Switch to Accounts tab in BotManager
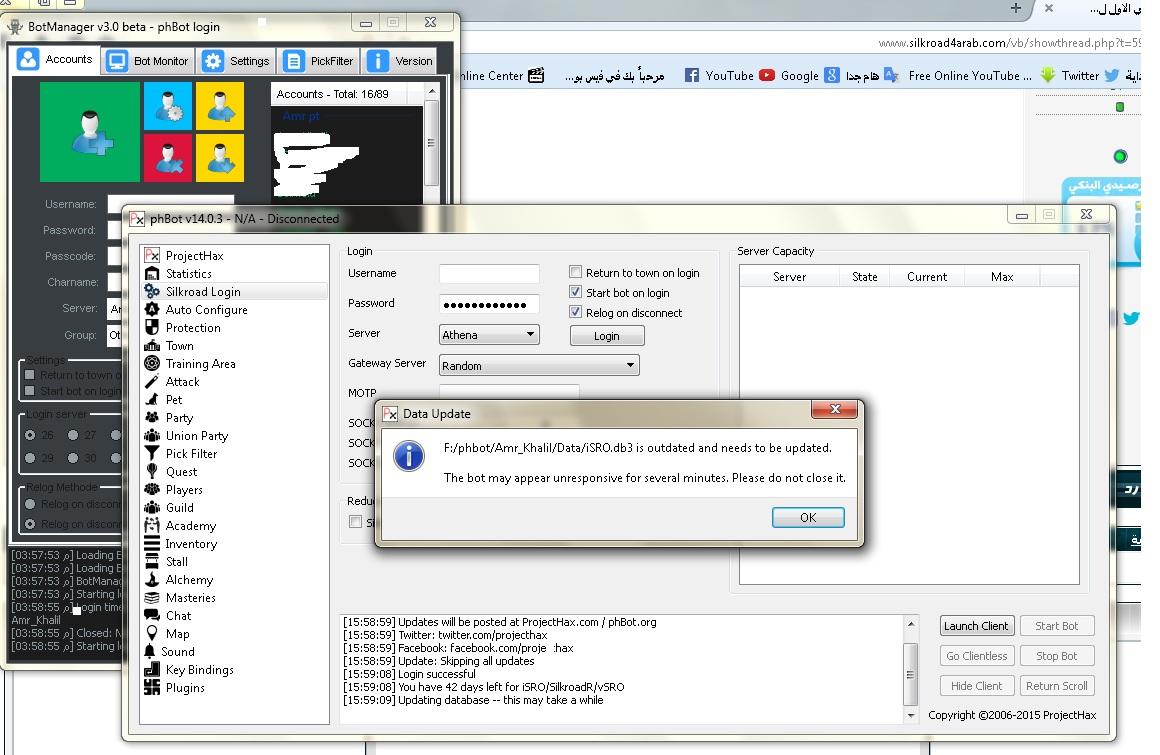The width and height of the screenshot is (1160, 755). coord(55,59)
